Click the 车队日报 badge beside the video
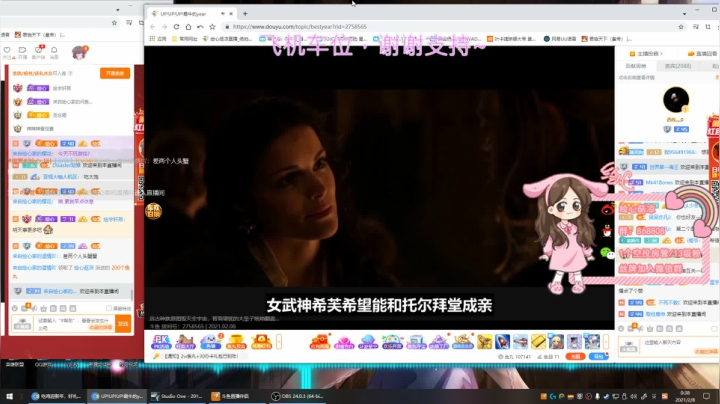The height and width of the screenshot is (404, 720). click(153, 211)
